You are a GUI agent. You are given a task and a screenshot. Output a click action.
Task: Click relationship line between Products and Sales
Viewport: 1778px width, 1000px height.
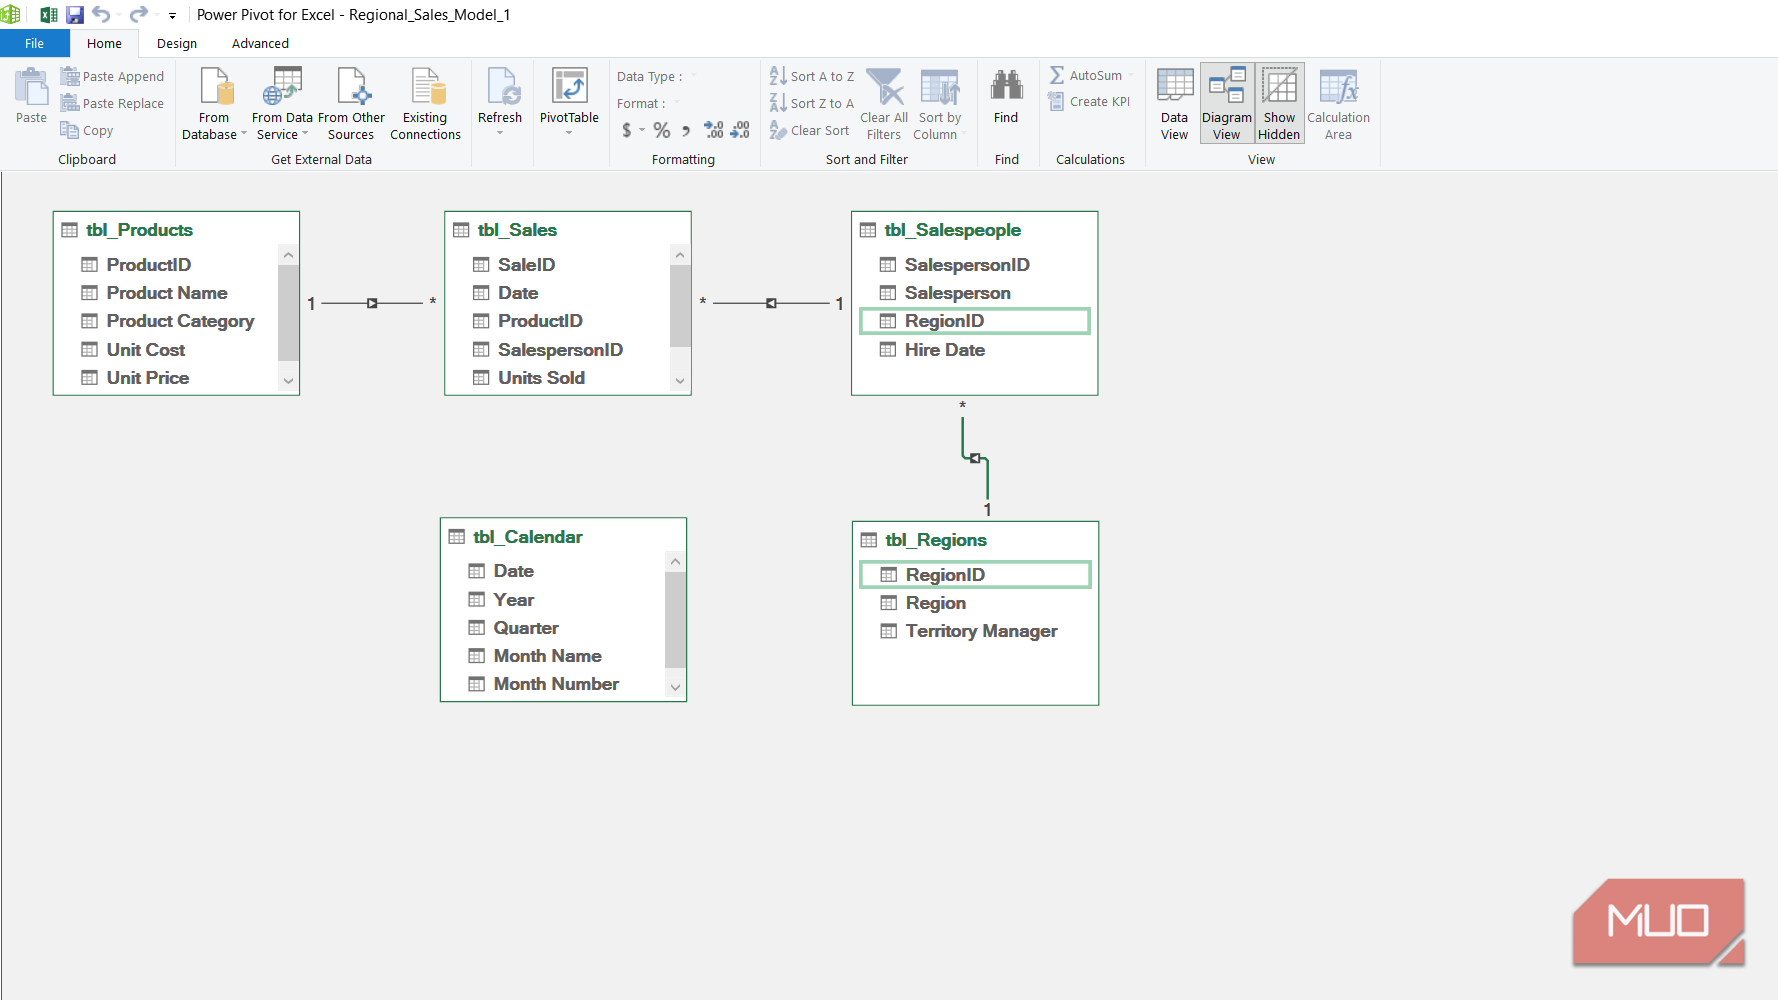coord(372,303)
